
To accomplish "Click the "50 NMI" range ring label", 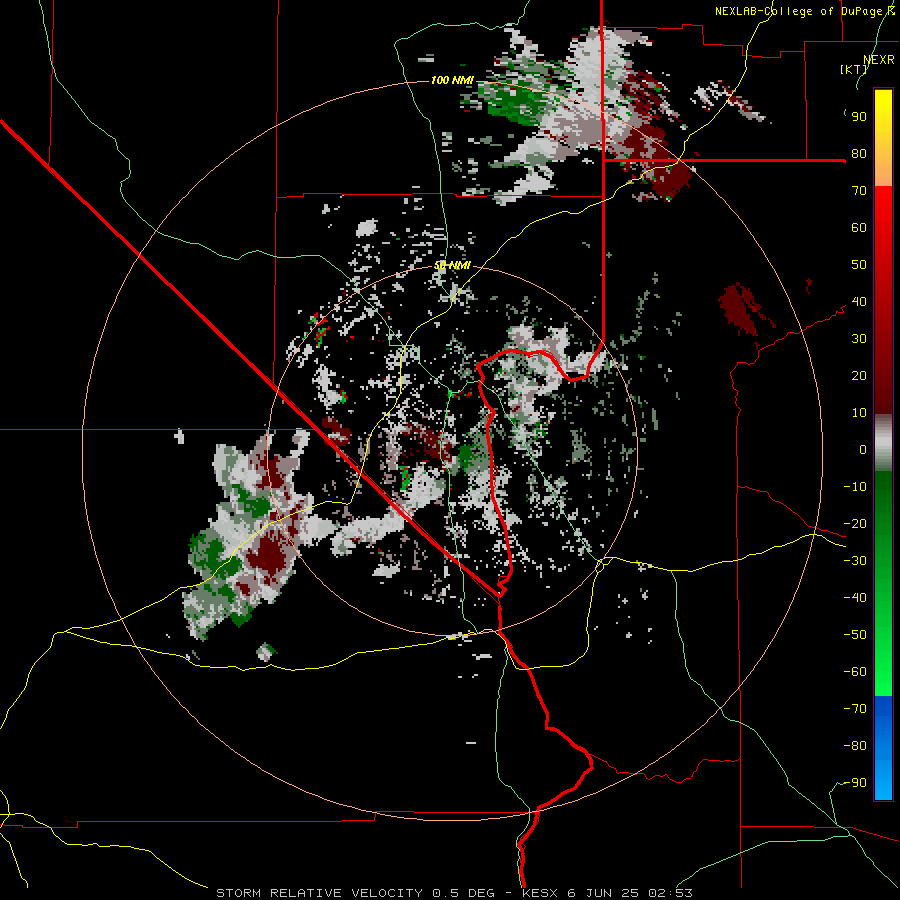I will [452, 265].
